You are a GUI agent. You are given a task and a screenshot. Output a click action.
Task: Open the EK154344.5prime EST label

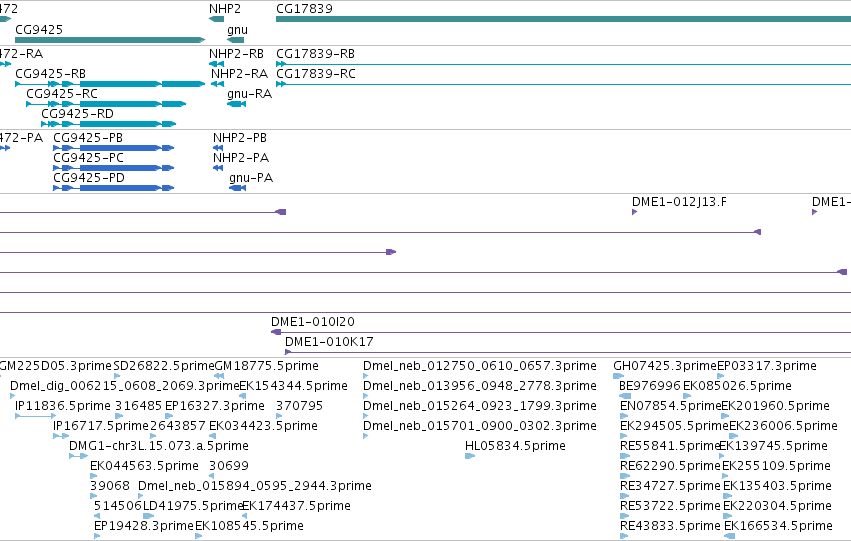(293, 386)
